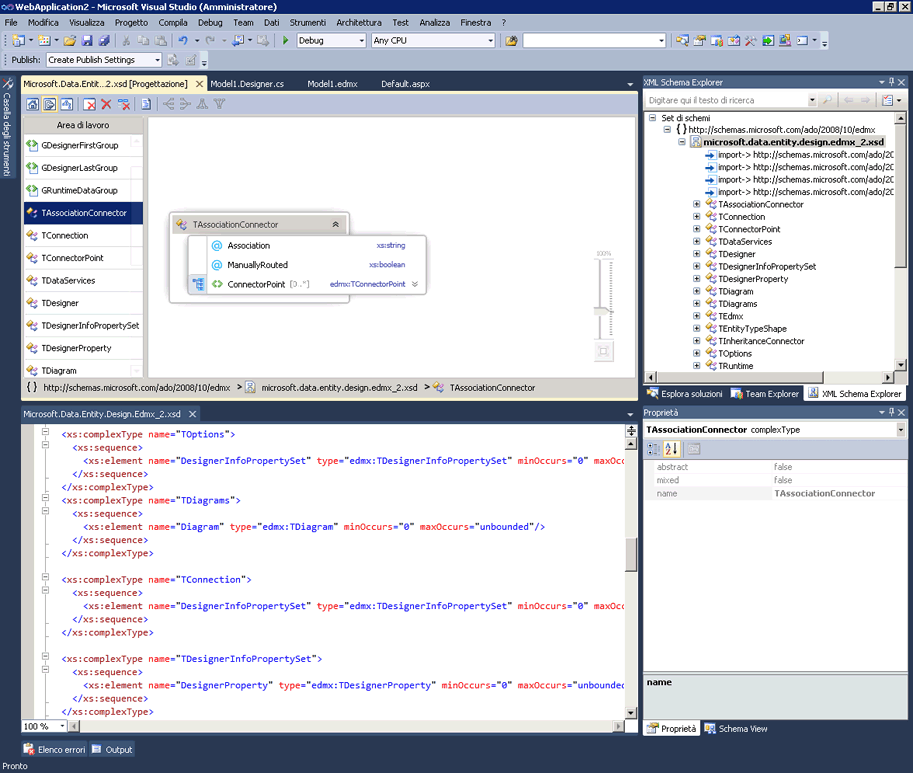Click the Clear Workspace icon
Image resolution: width=913 pixels, height=773 pixels.
[89, 104]
